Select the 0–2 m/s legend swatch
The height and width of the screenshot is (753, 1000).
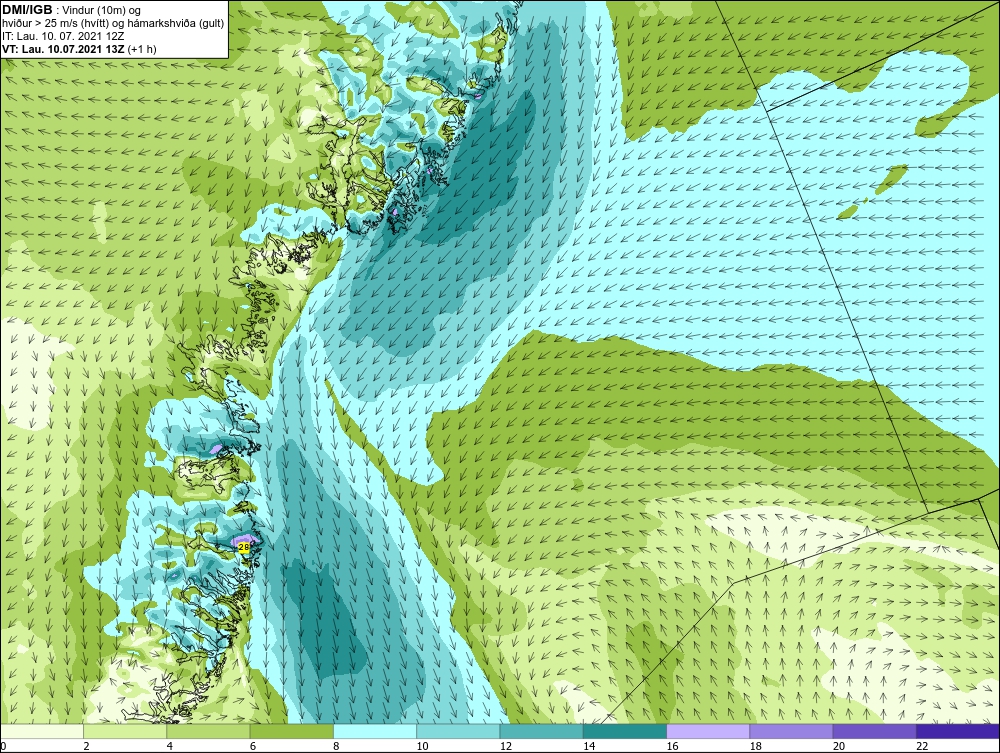(42, 731)
